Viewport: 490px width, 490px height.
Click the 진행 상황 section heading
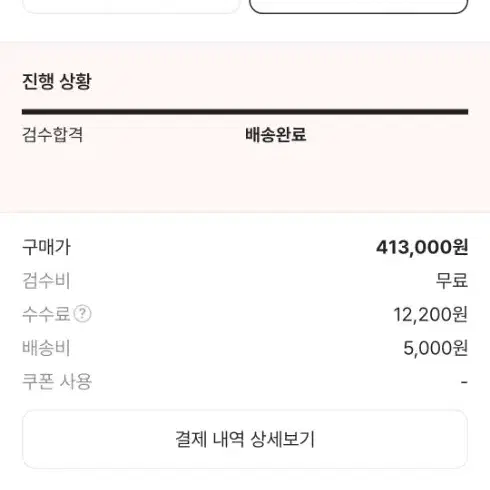point(57,81)
